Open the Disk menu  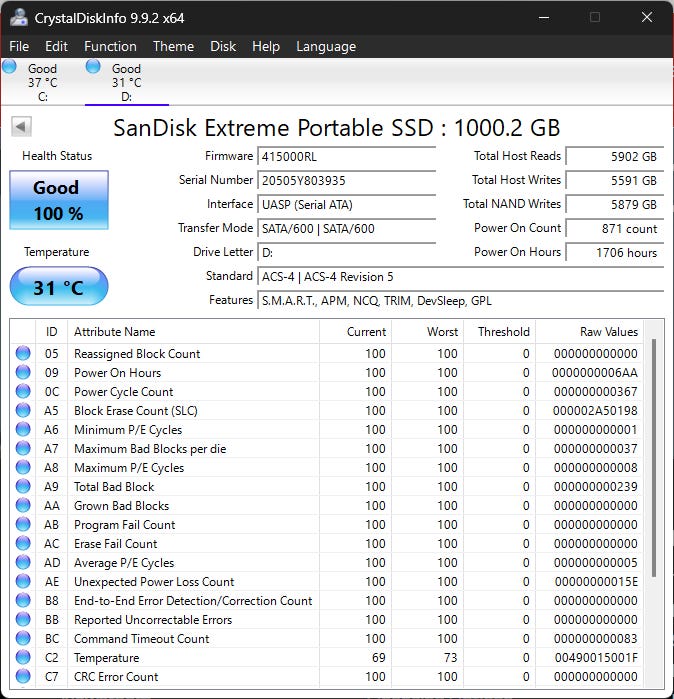[223, 46]
